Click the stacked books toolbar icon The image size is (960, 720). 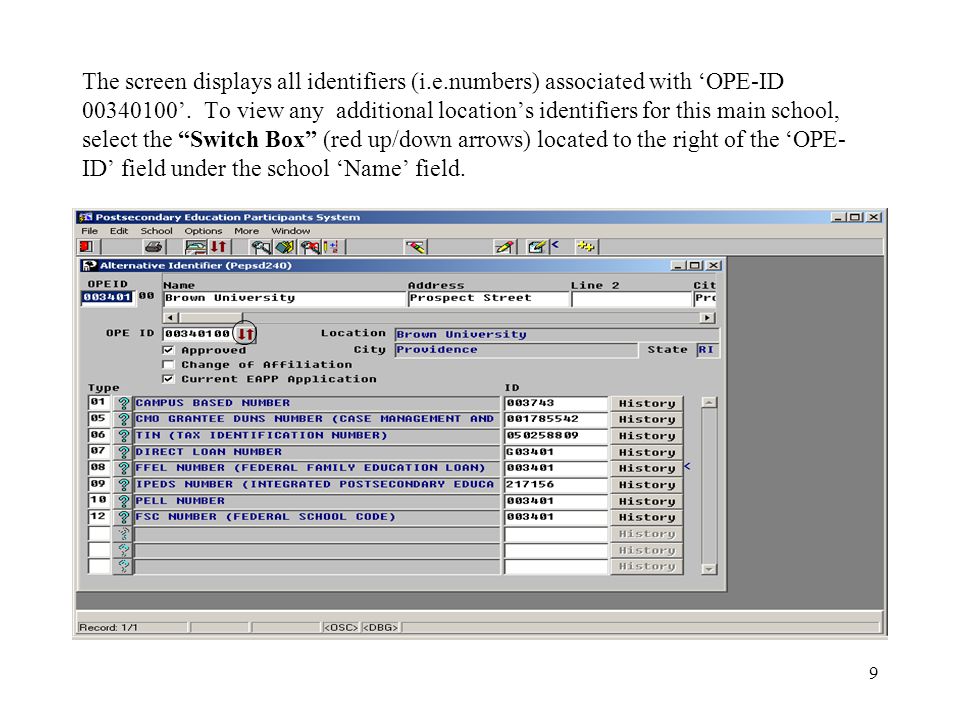285,247
